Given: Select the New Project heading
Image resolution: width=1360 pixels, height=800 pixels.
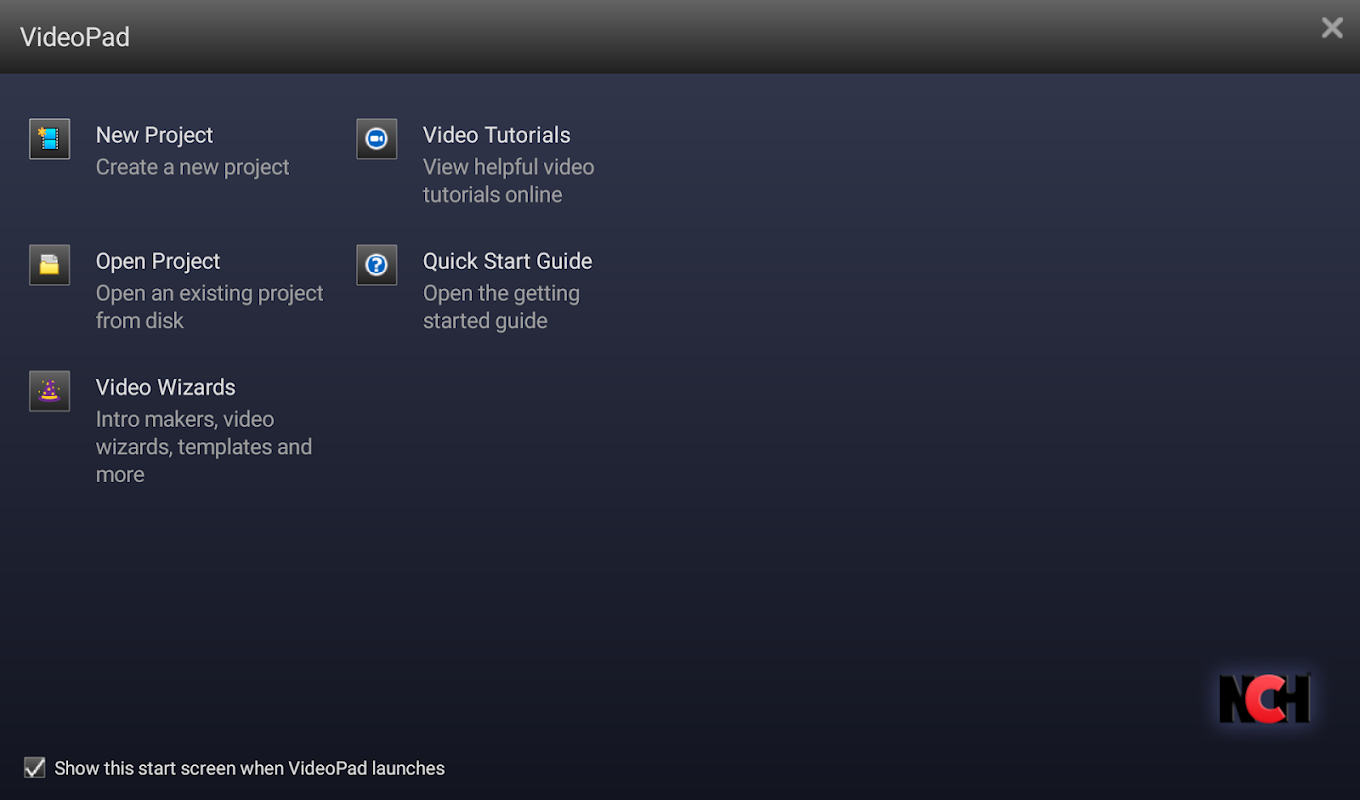Looking at the screenshot, I should point(154,135).
